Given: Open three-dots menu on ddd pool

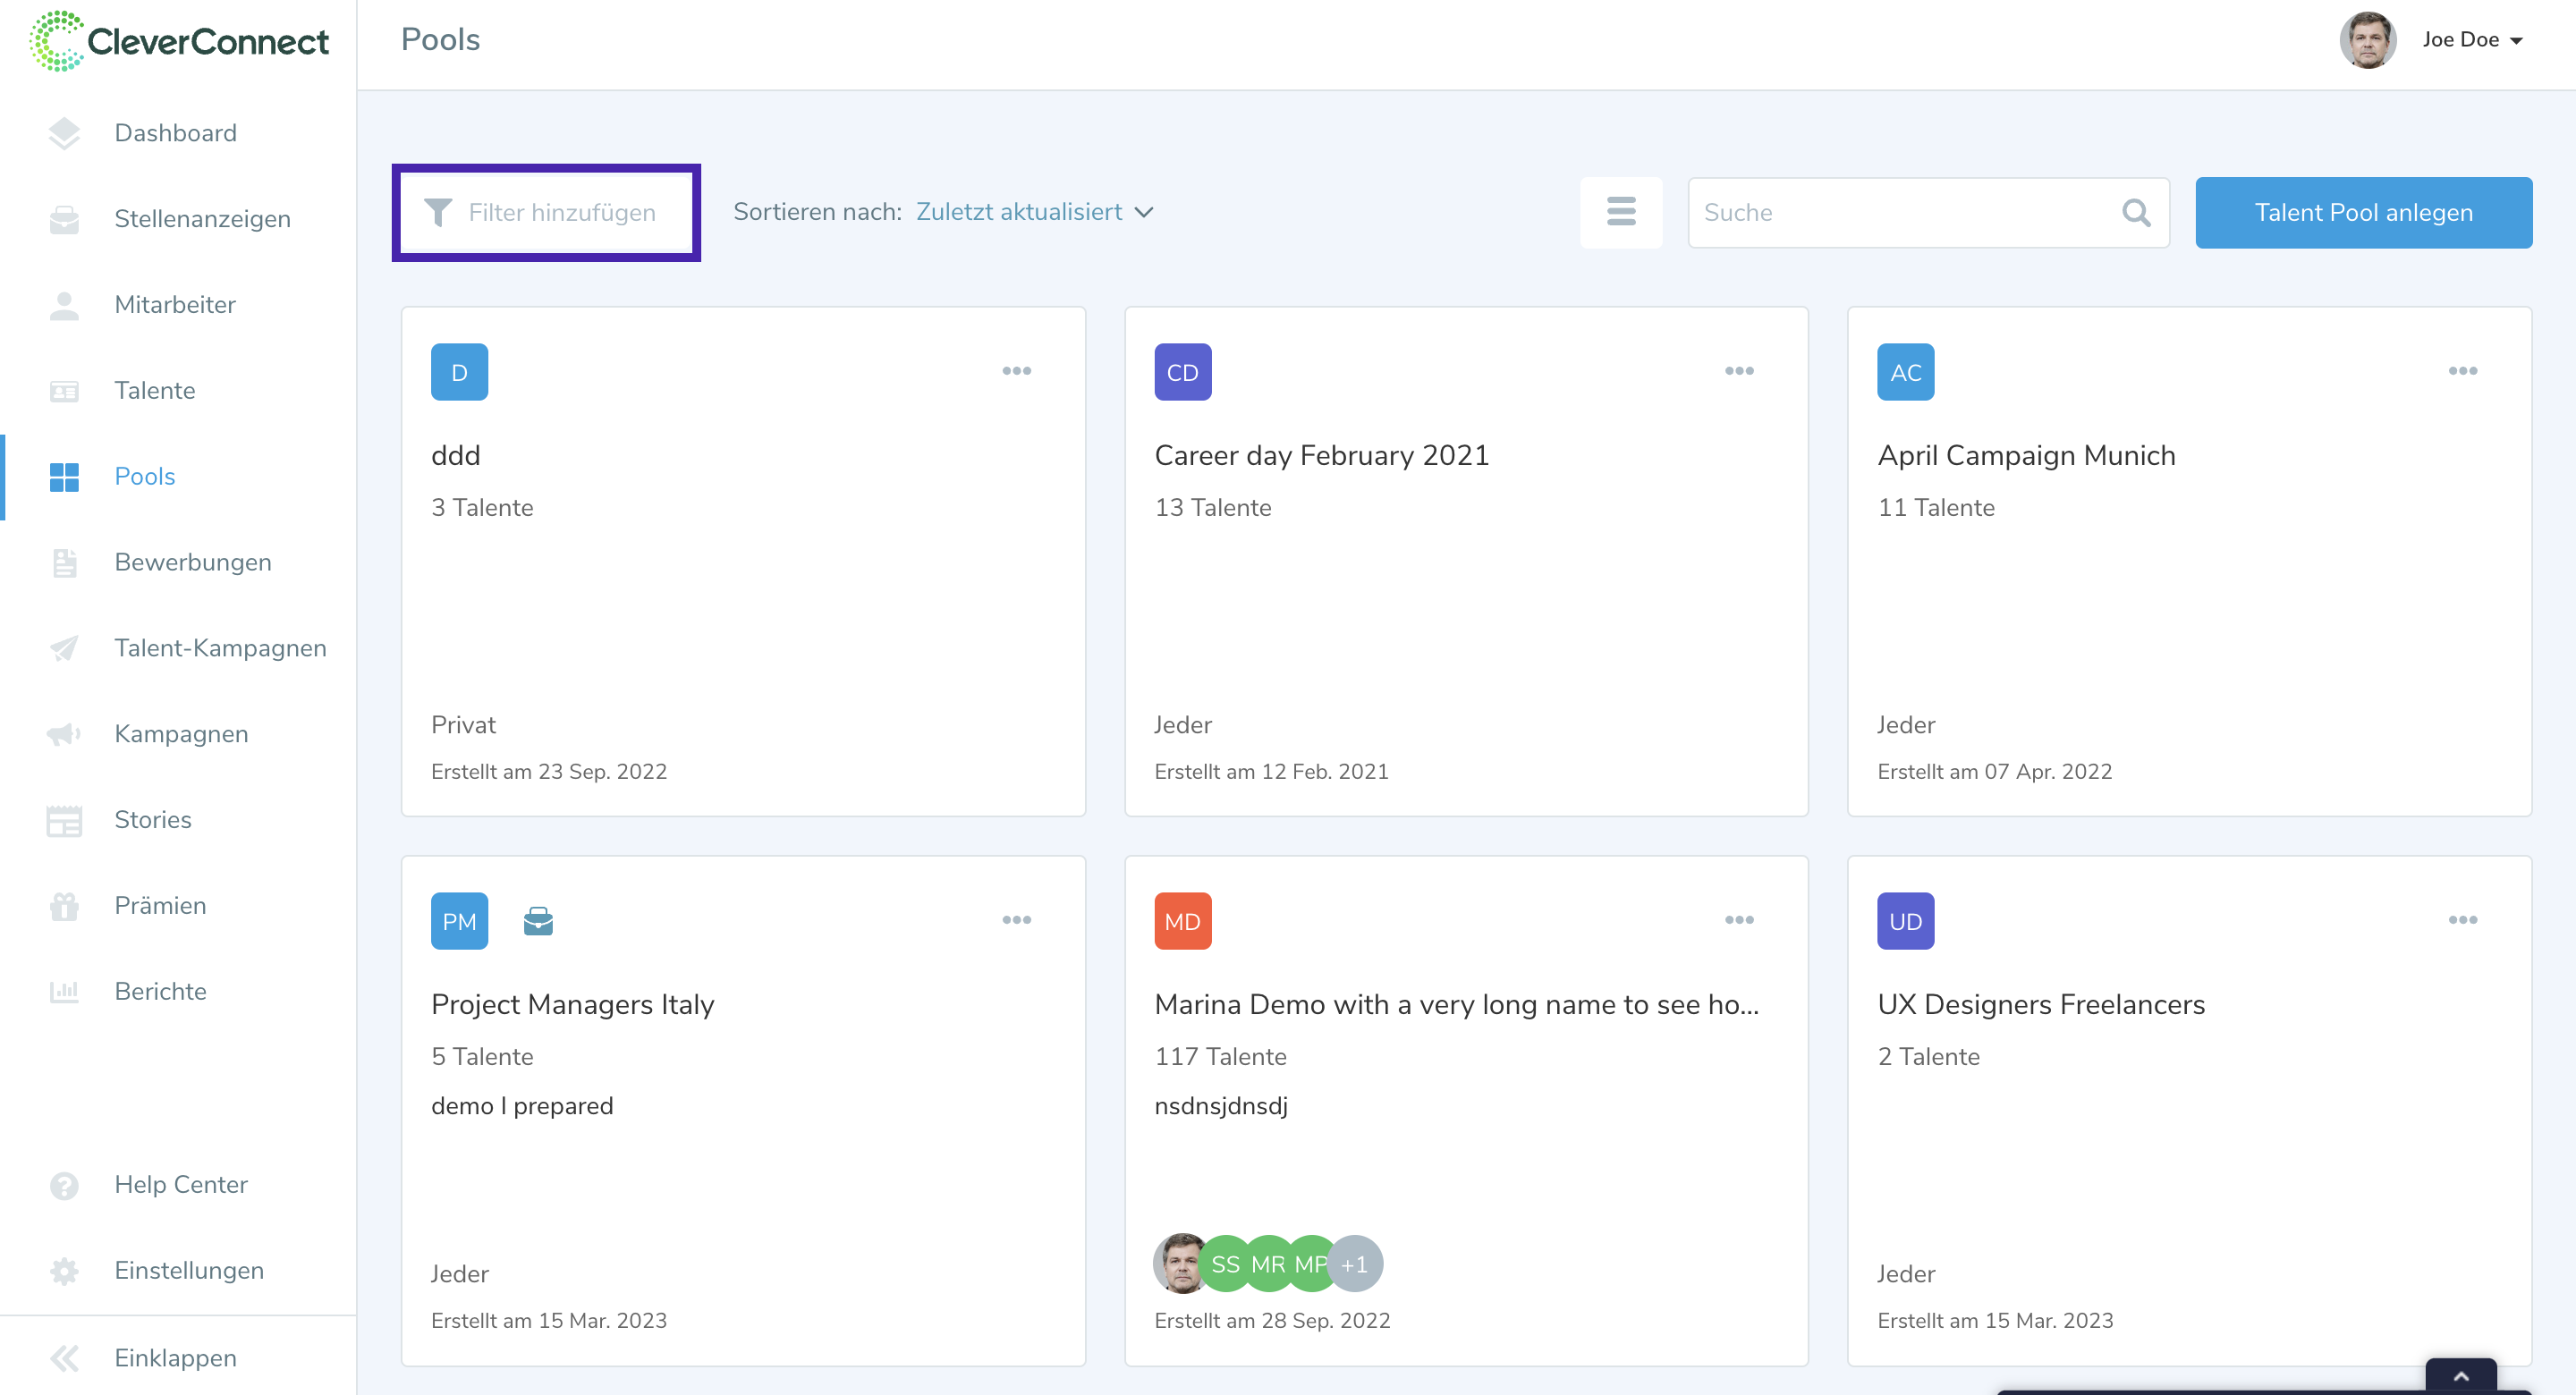Looking at the screenshot, I should click(x=1016, y=371).
